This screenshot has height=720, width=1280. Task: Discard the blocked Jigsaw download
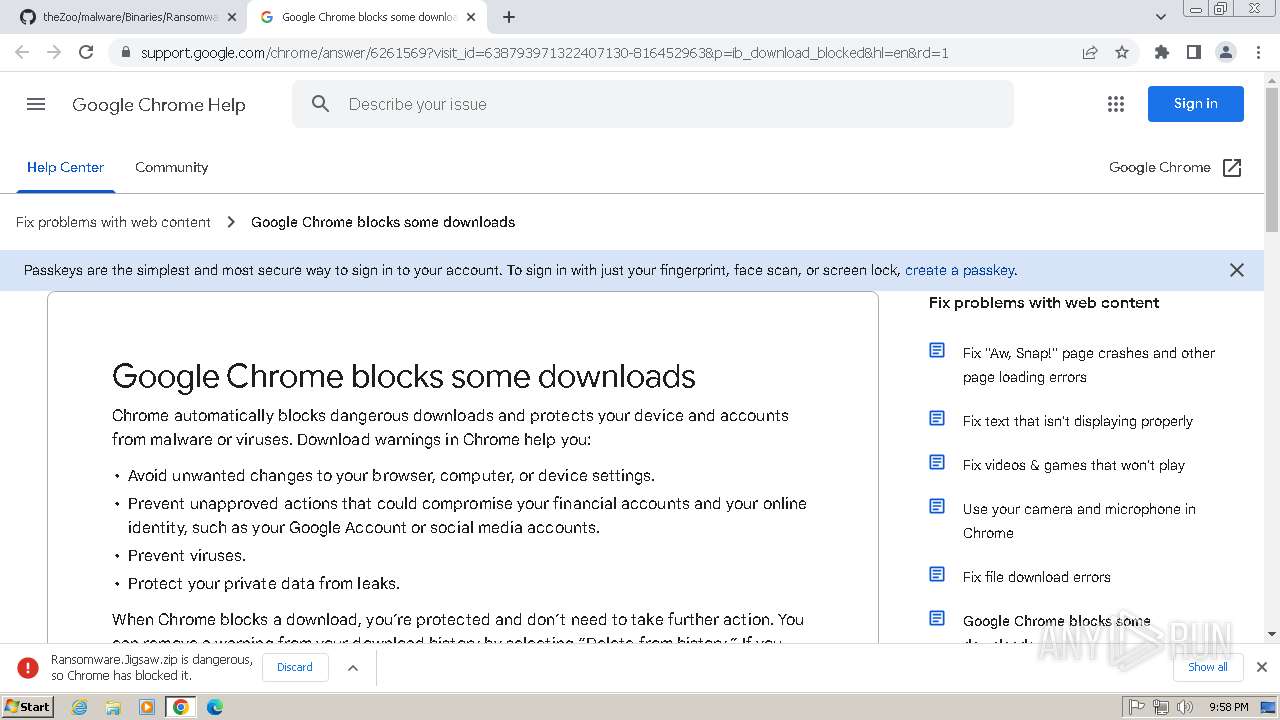(295, 667)
